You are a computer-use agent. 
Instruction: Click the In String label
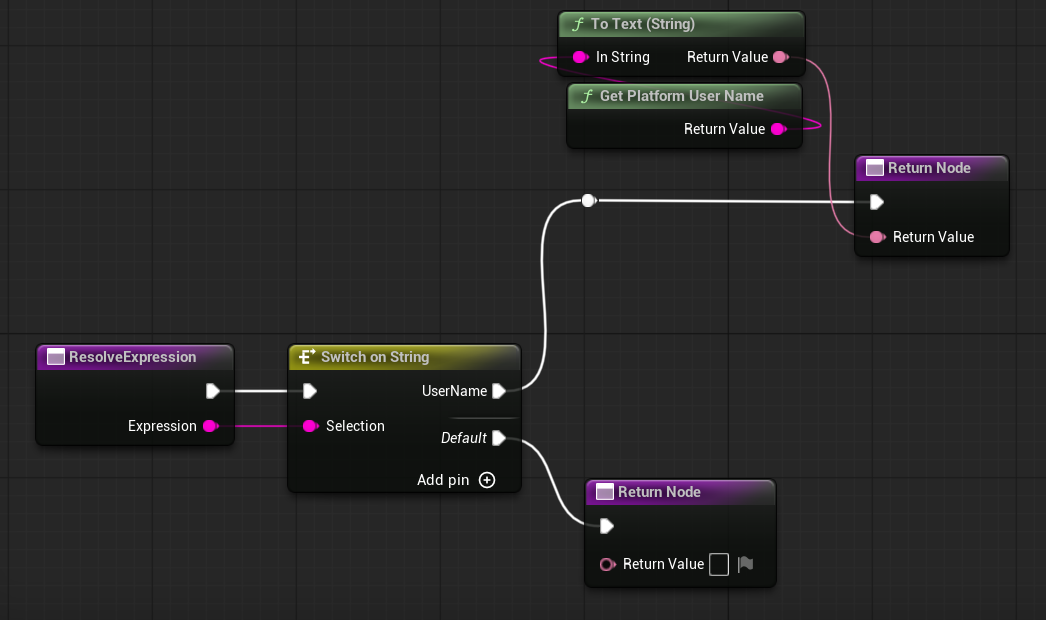coord(622,57)
